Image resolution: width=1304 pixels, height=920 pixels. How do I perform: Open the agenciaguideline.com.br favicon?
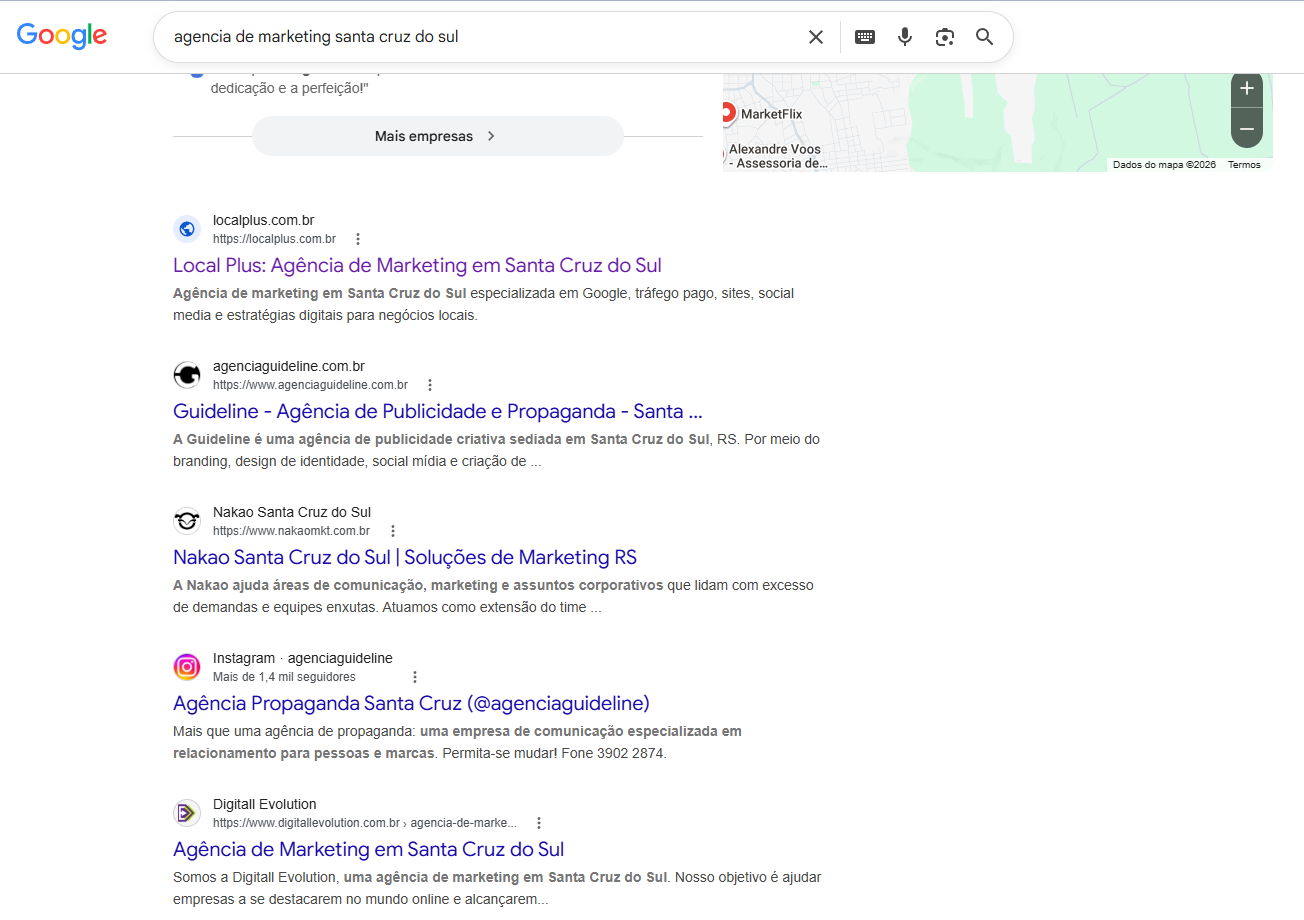coord(187,375)
